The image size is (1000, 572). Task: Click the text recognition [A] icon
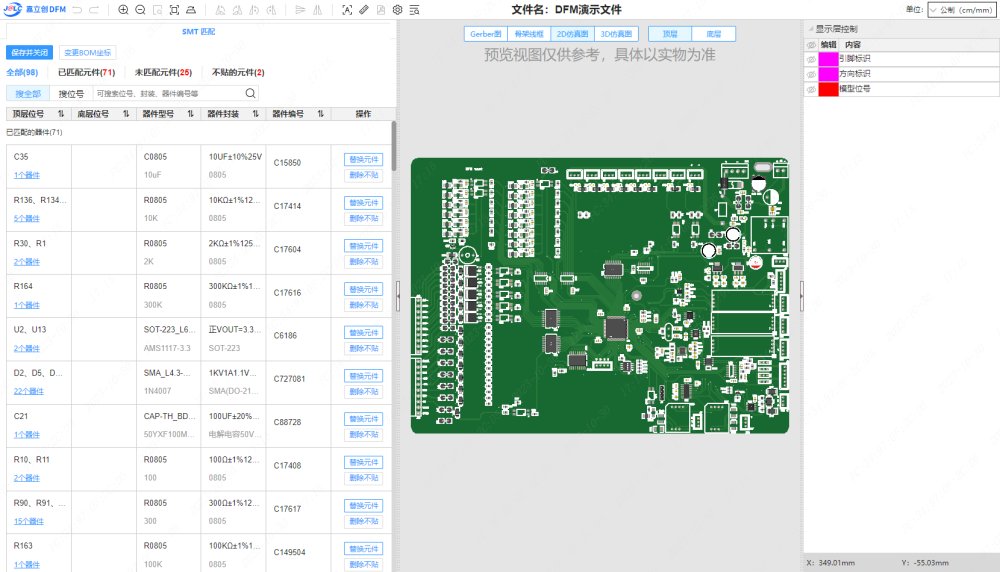click(347, 10)
